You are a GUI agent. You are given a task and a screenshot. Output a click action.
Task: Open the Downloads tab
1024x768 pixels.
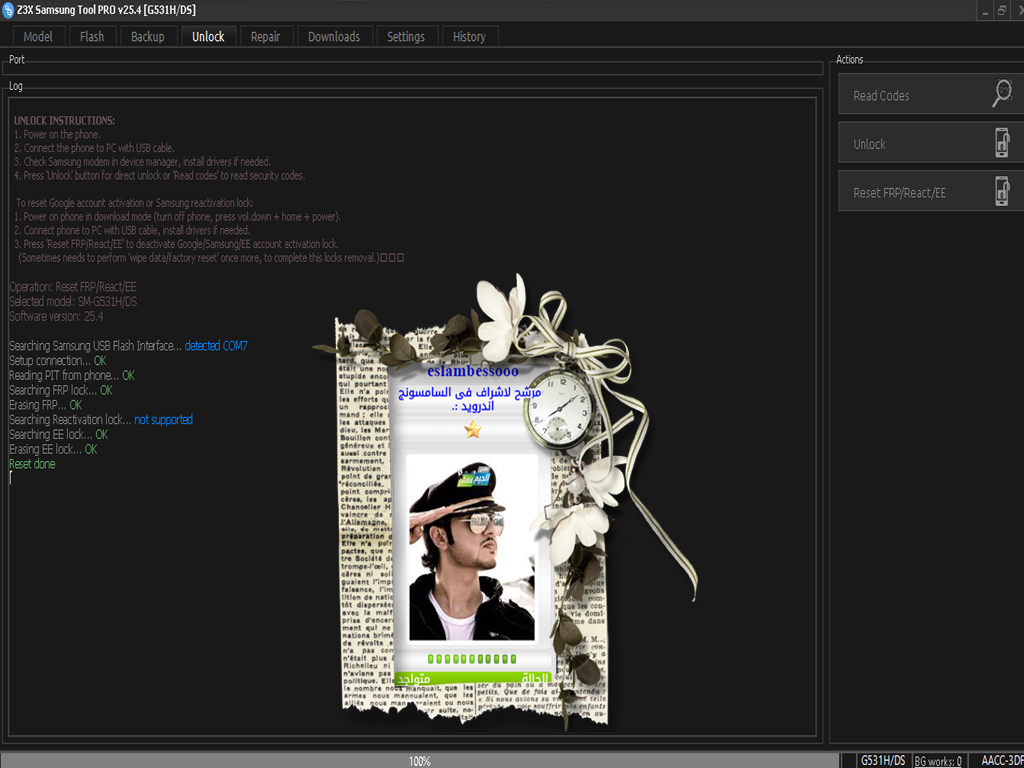point(334,37)
